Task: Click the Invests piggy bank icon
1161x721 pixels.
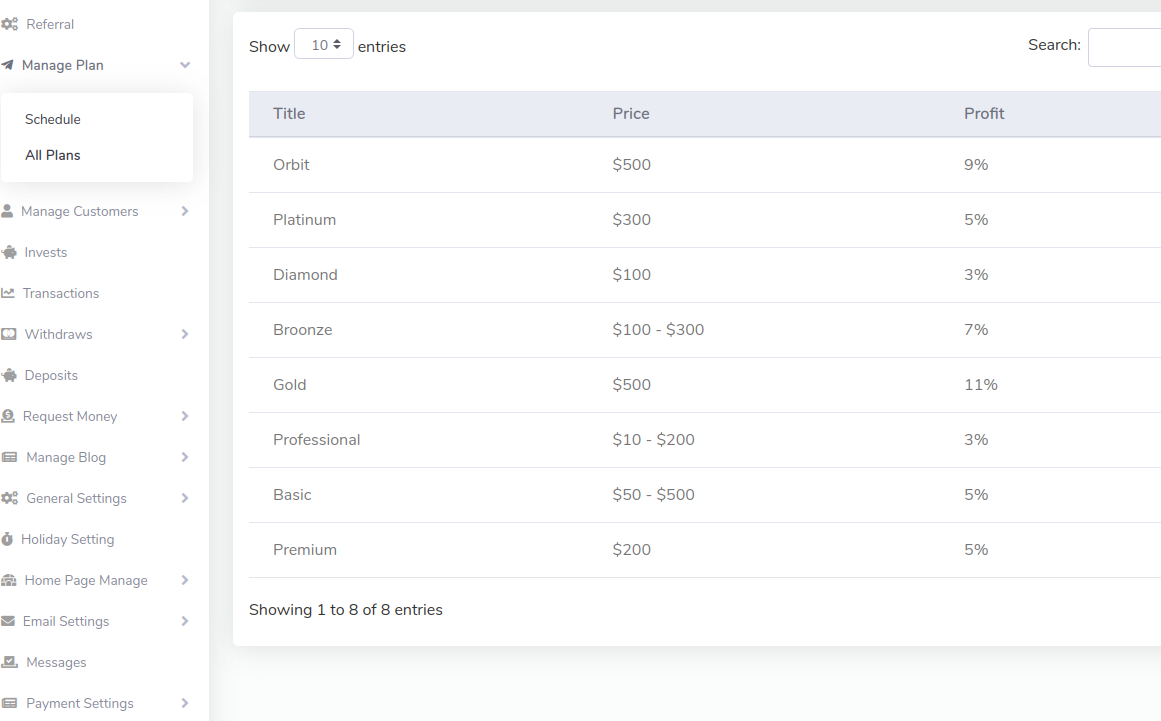Action: 9,252
